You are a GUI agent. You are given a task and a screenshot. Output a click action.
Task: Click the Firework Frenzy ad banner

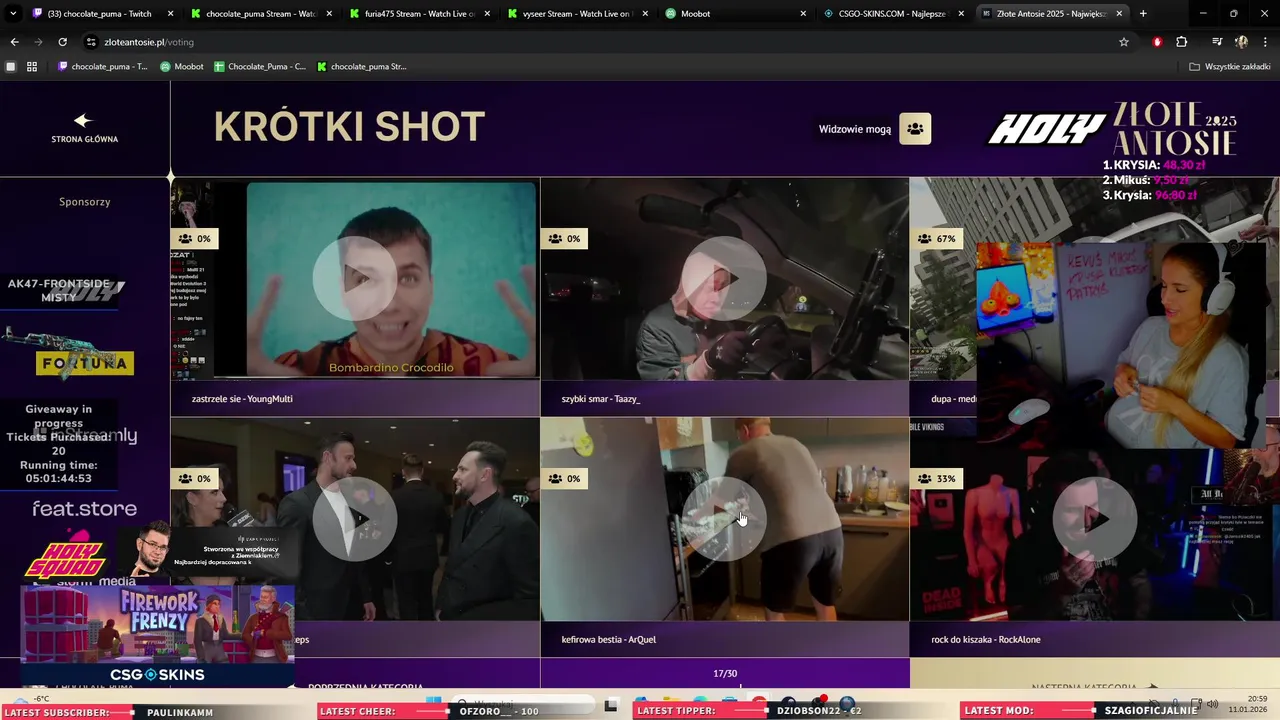(x=157, y=624)
